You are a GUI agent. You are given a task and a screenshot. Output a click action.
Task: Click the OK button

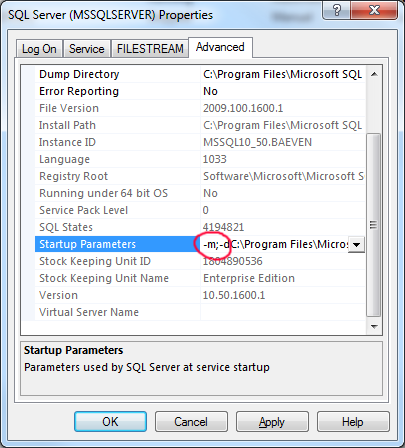(110, 422)
